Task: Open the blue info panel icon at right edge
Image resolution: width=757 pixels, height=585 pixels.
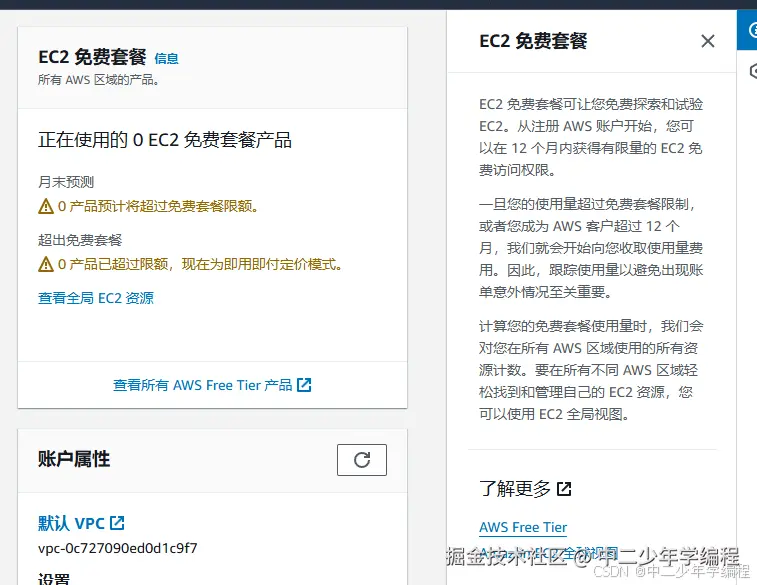Action: pyautogui.click(x=747, y=30)
